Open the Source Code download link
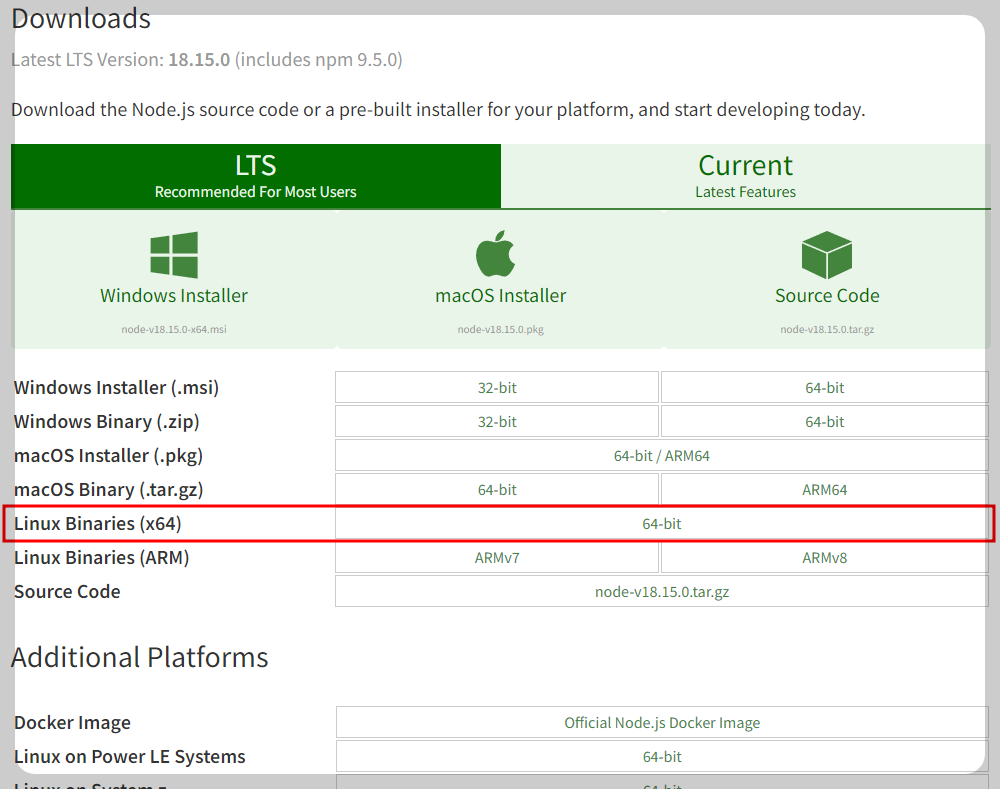The image size is (1000, 789). pos(827,295)
